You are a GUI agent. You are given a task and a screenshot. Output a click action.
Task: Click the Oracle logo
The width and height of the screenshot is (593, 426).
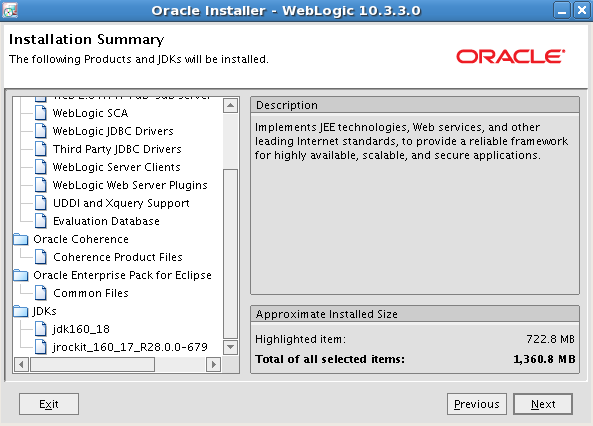point(511,57)
